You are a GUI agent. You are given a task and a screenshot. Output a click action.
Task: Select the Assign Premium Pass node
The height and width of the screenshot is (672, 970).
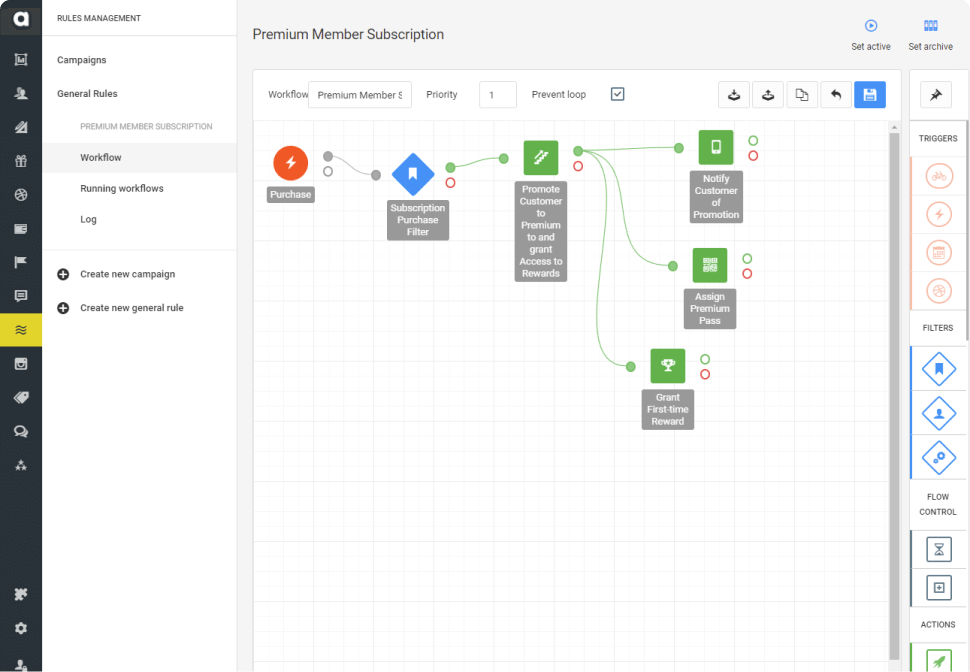[x=710, y=265]
